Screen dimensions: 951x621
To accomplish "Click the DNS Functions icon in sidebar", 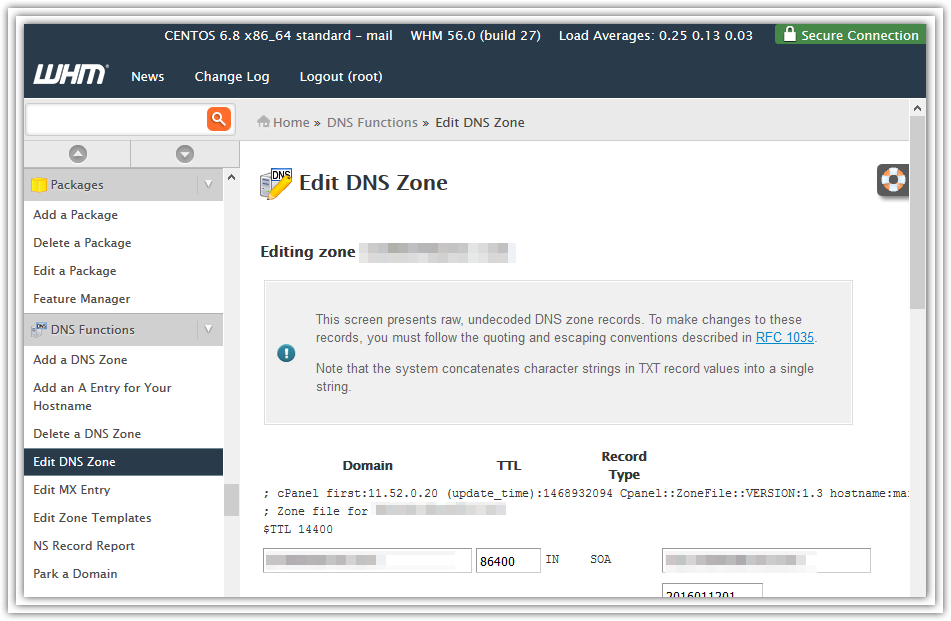I will (x=40, y=329).
